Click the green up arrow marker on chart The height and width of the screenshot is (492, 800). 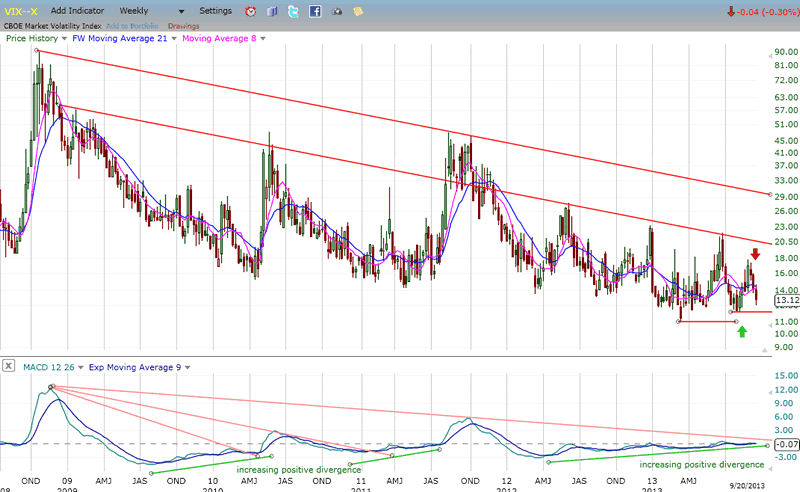(741, 330)
